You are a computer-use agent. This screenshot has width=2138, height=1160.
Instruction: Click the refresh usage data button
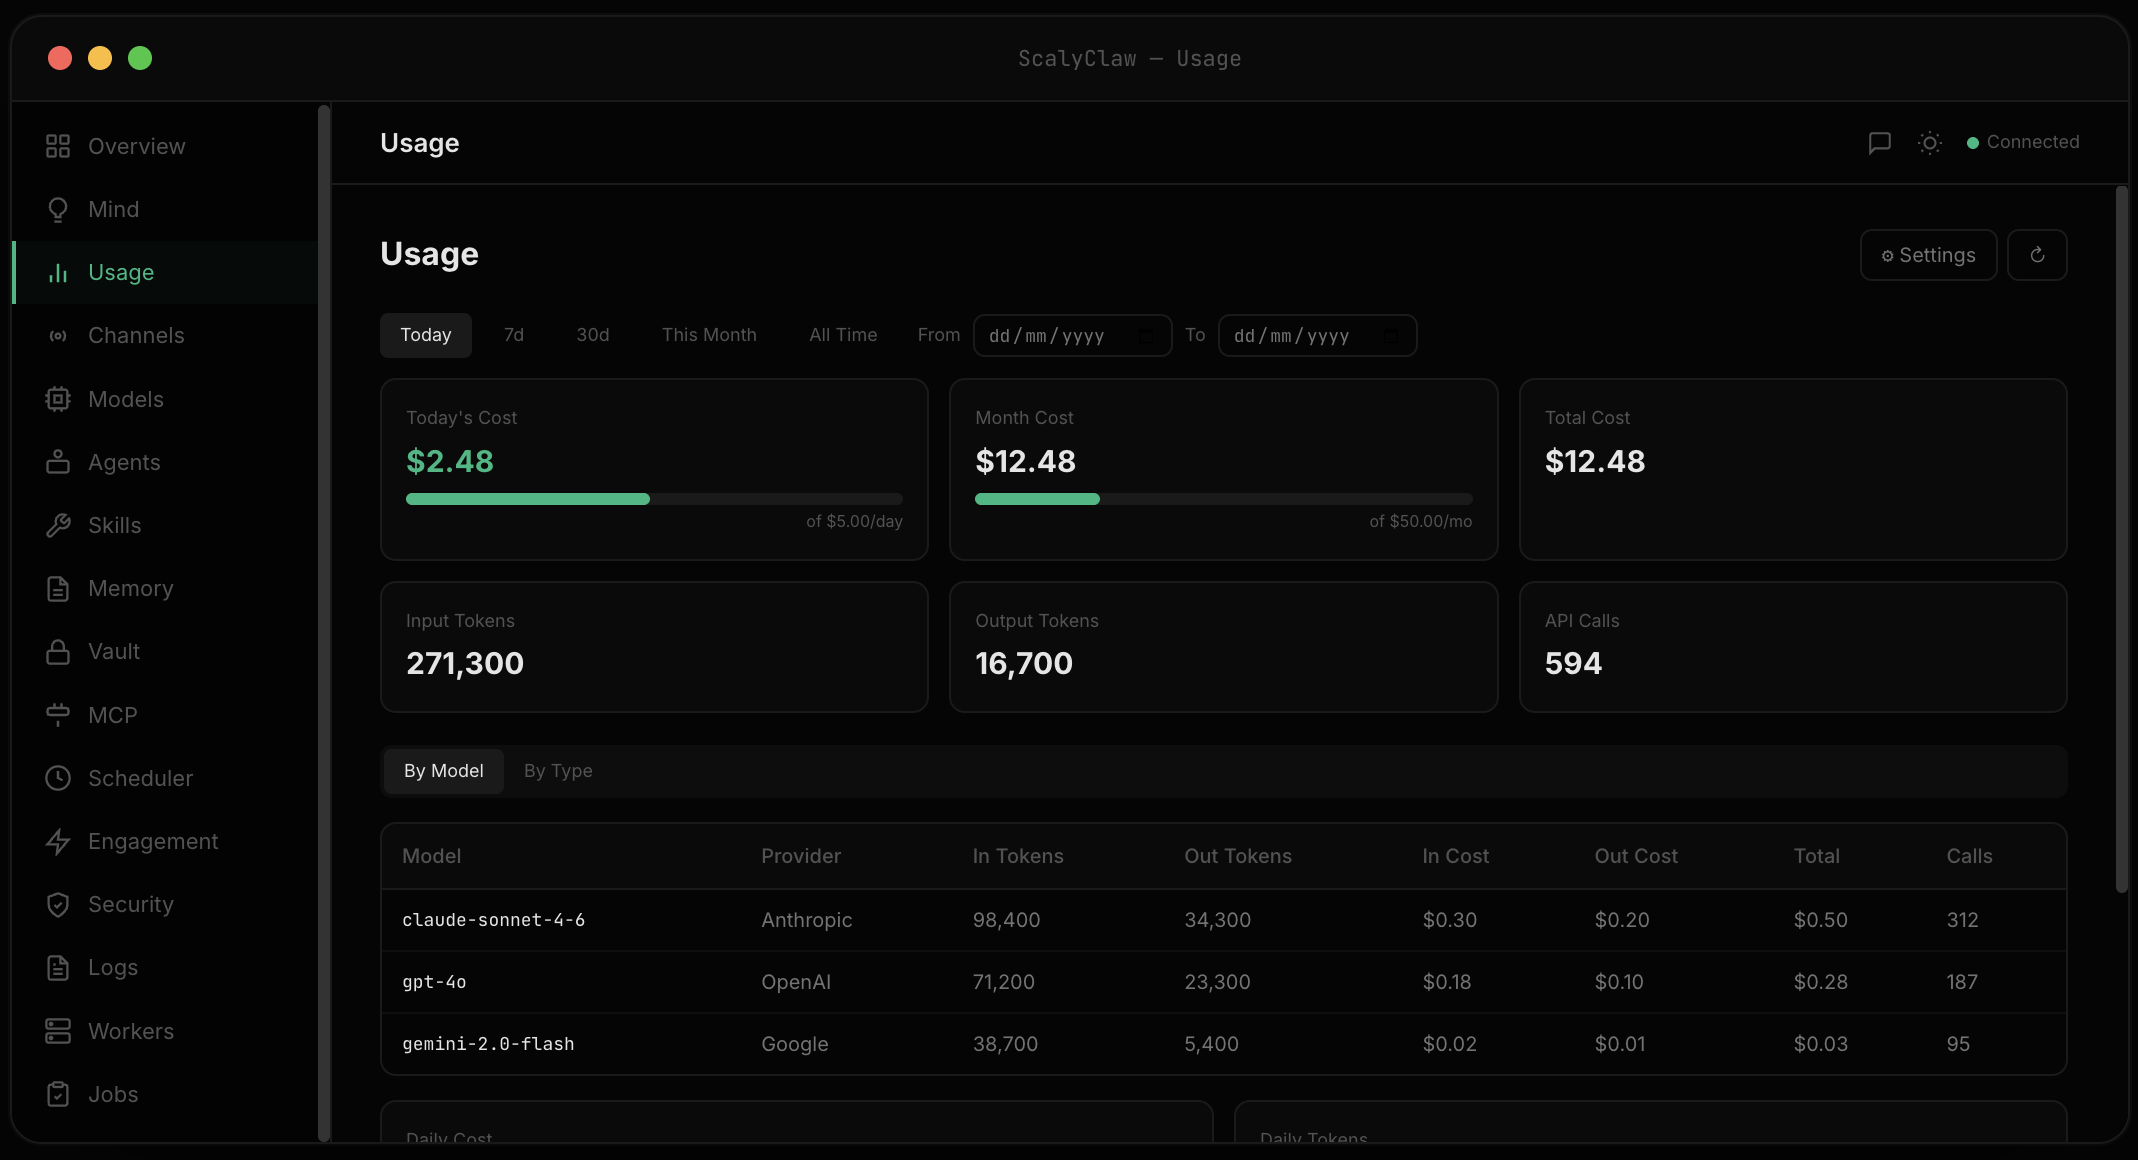point(2038,255)
